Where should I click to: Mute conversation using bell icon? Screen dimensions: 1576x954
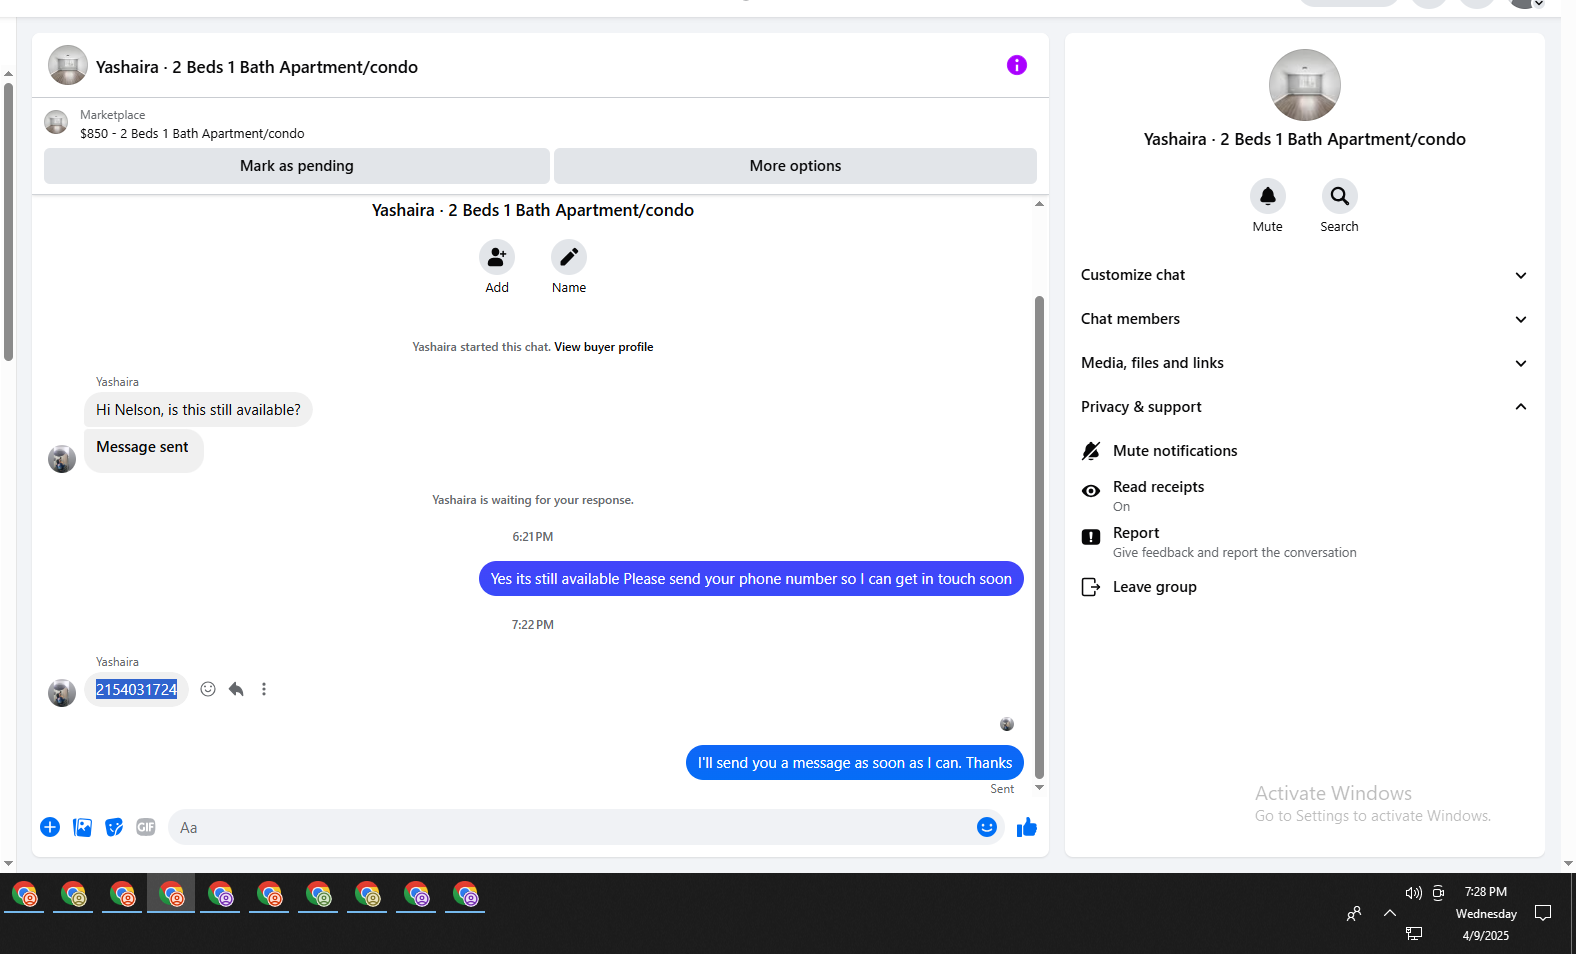(x=1267, y=196)
